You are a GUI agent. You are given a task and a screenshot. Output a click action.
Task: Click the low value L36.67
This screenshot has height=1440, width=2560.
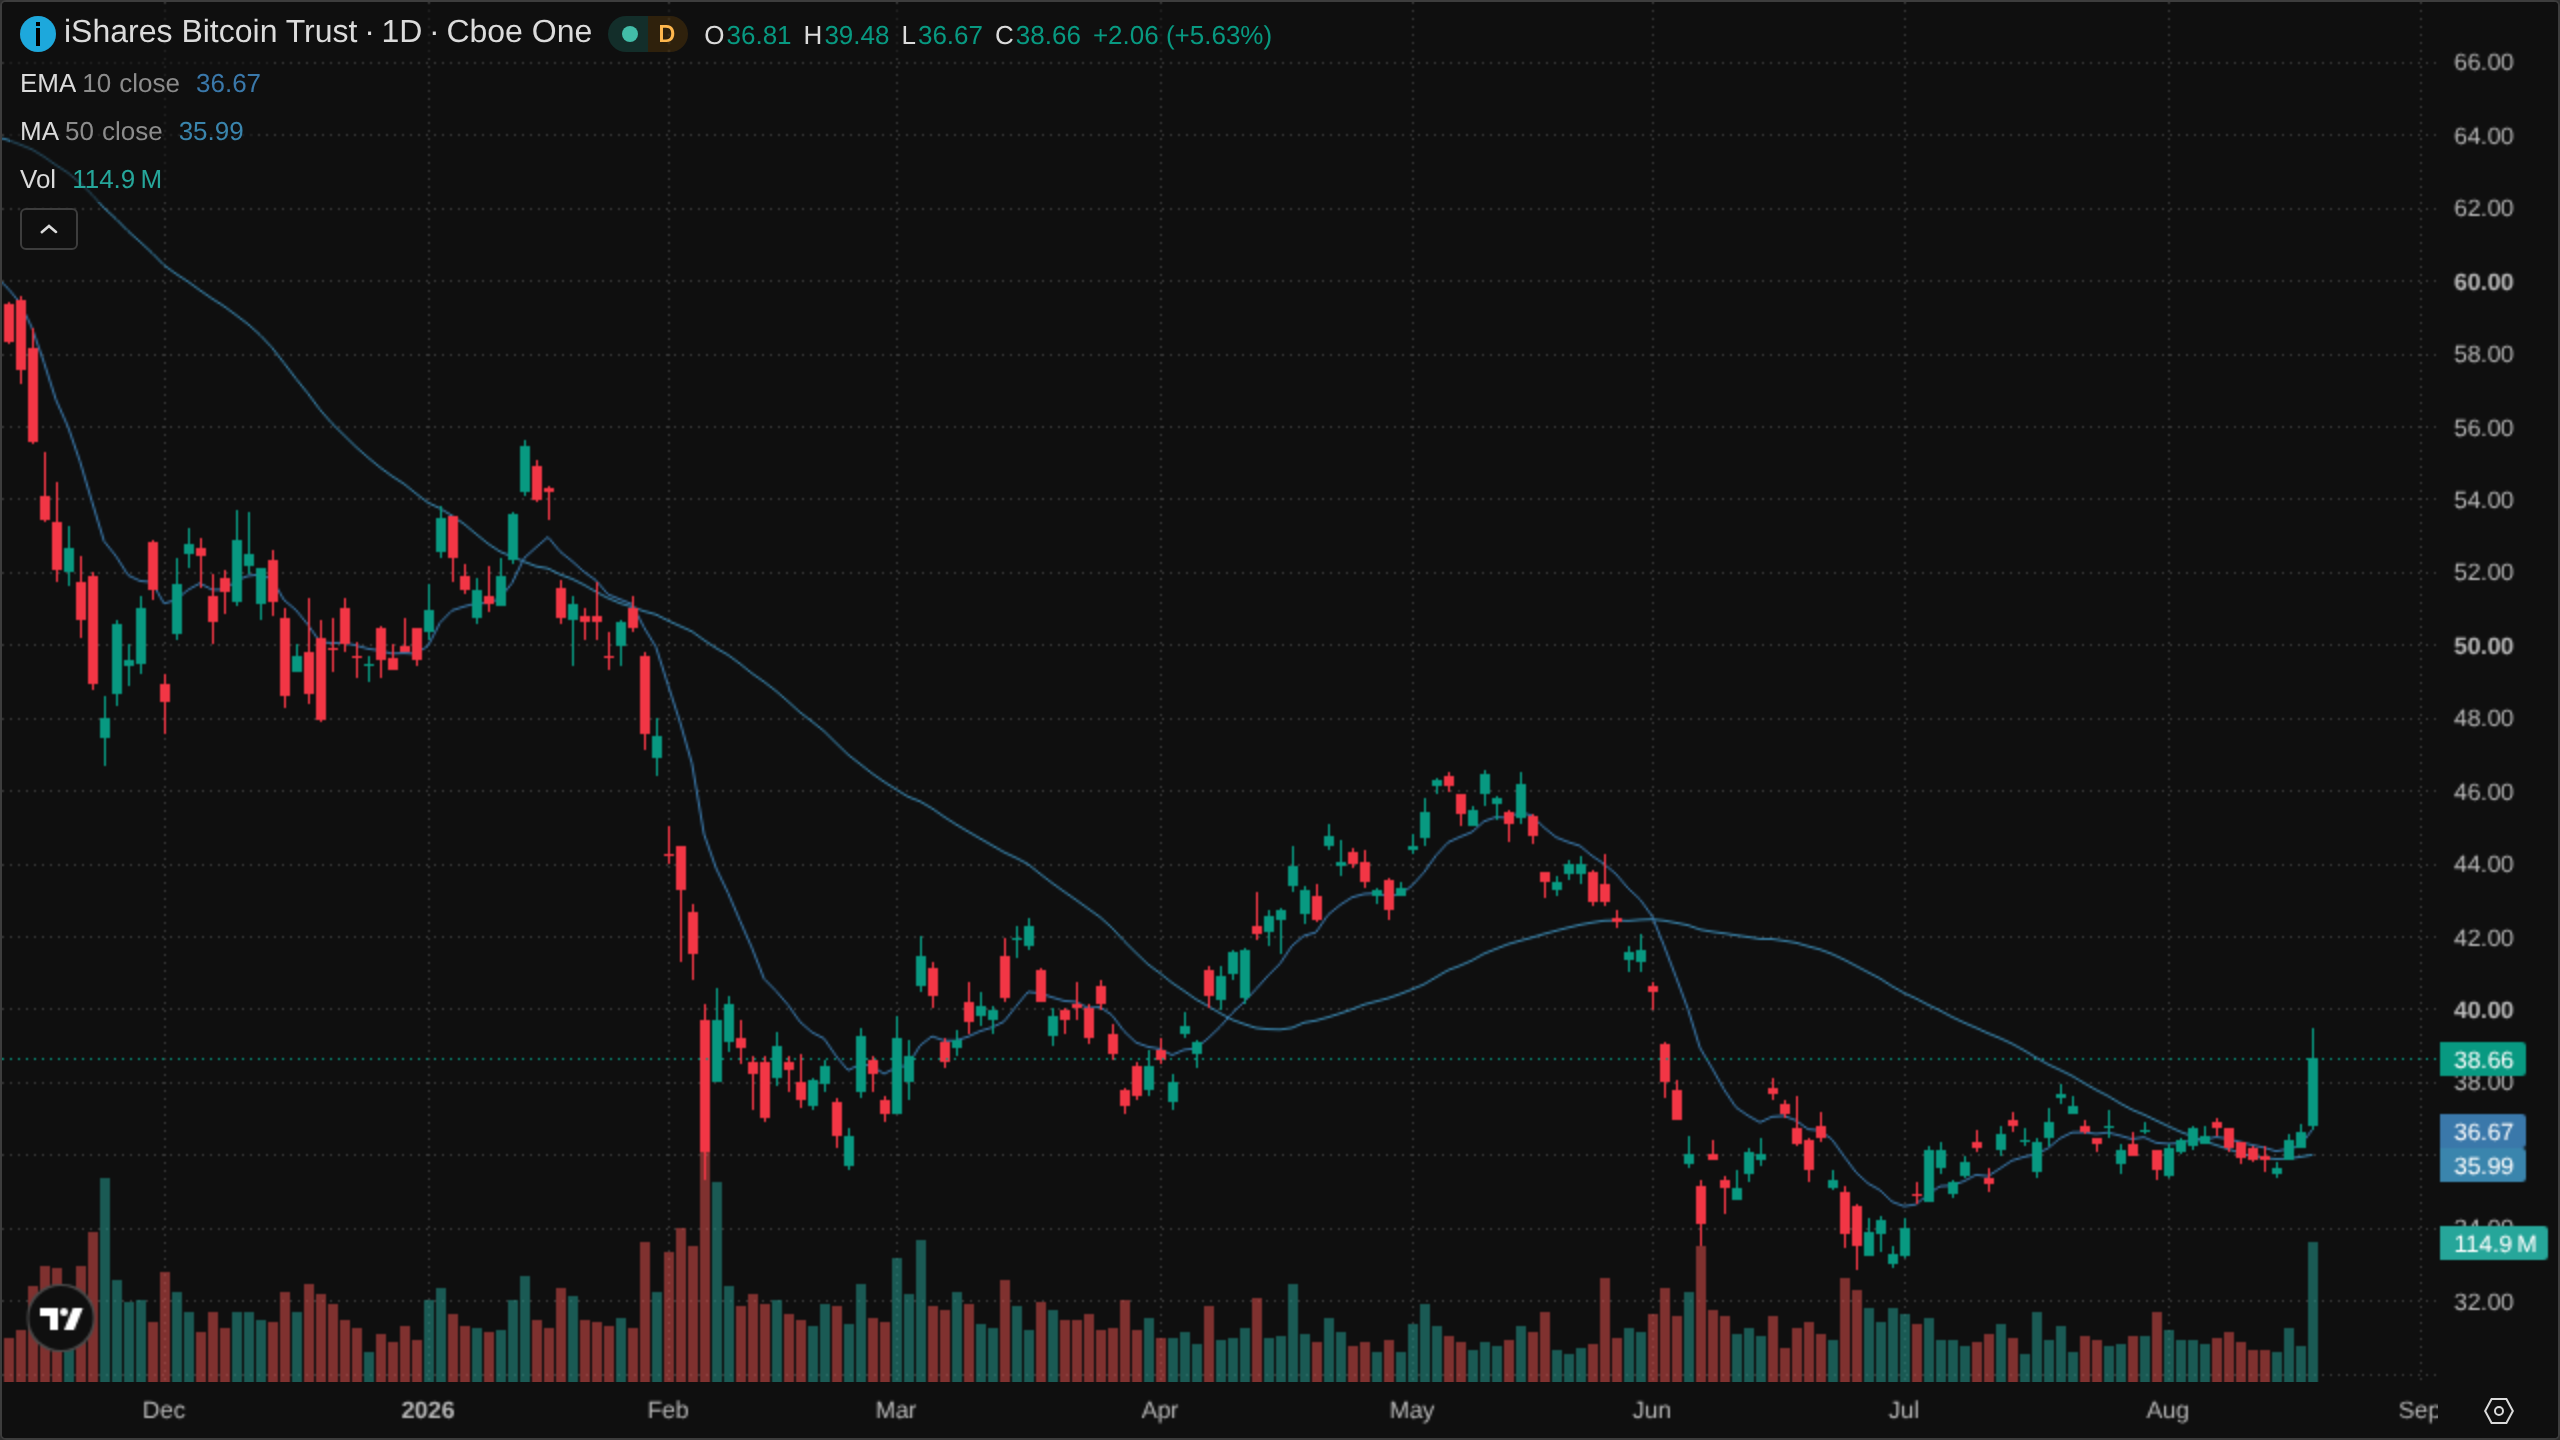pyautogui.click(x=942, y=36)
